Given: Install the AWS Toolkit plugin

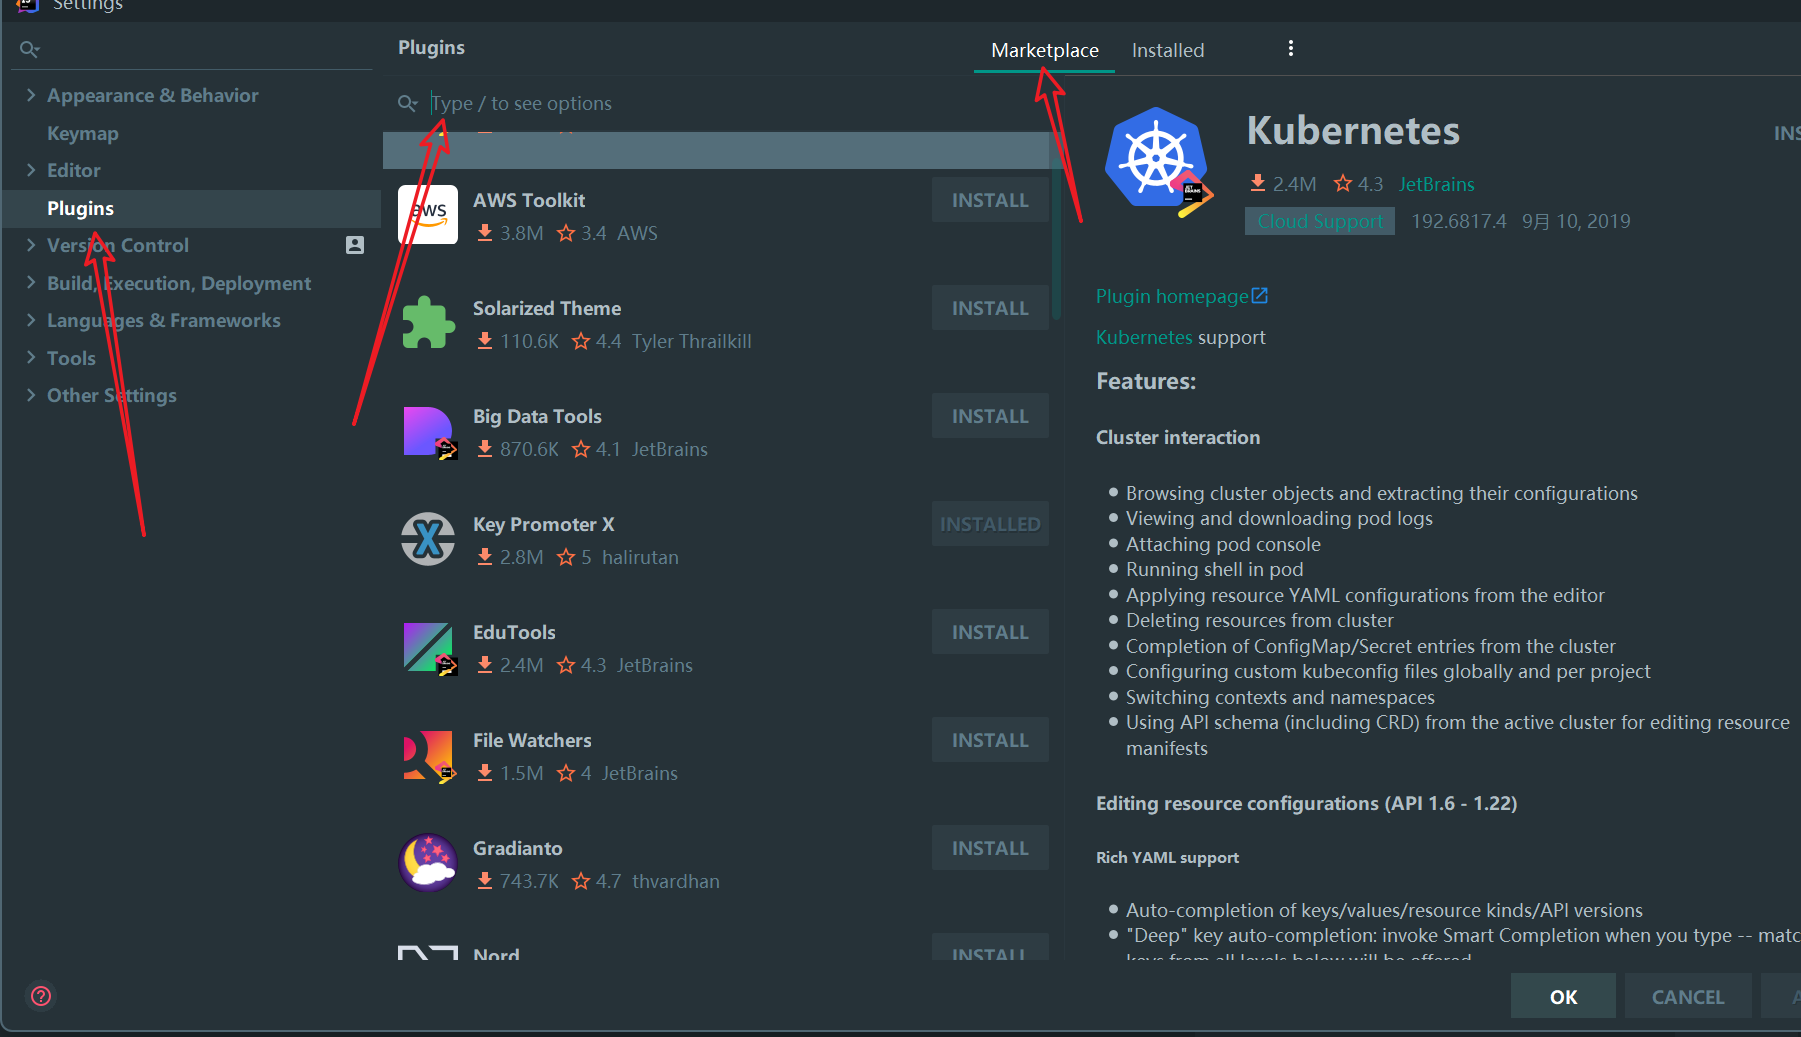Looking at the screenshot, I should (x=990, y=200).
